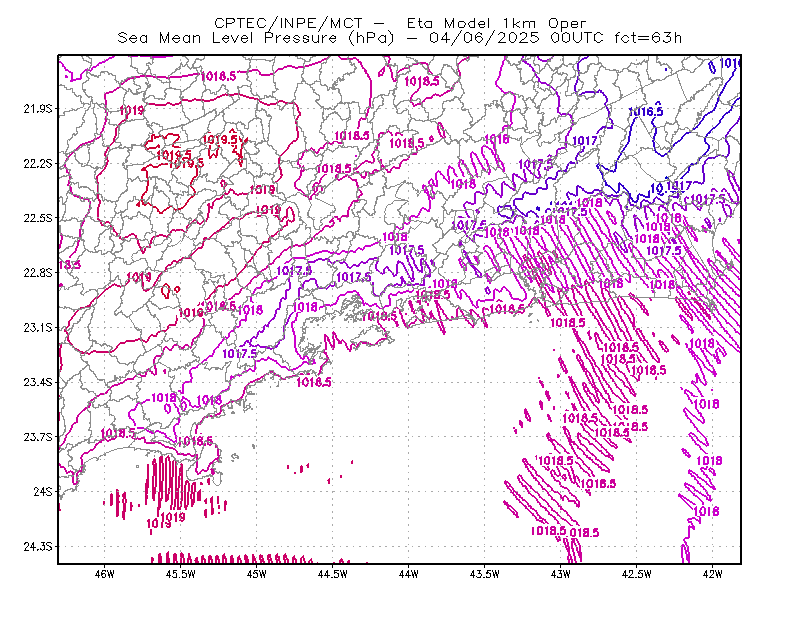Screen dimensions: 800x618
Task: Click the 22.5S latitude axis label
Action: pyautogui.click(x=38, y=218)
